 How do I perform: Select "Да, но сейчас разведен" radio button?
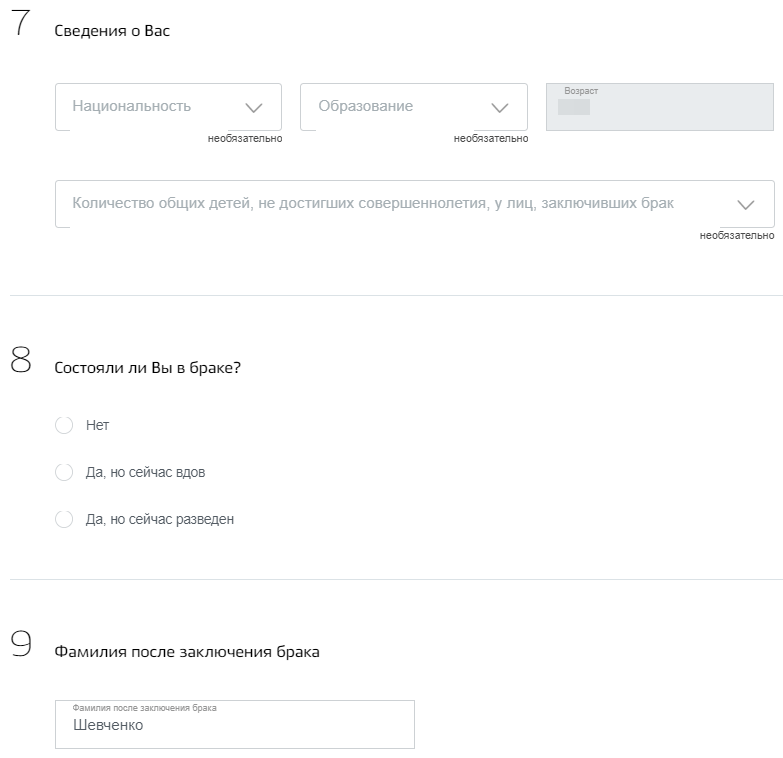click(64, 519)
